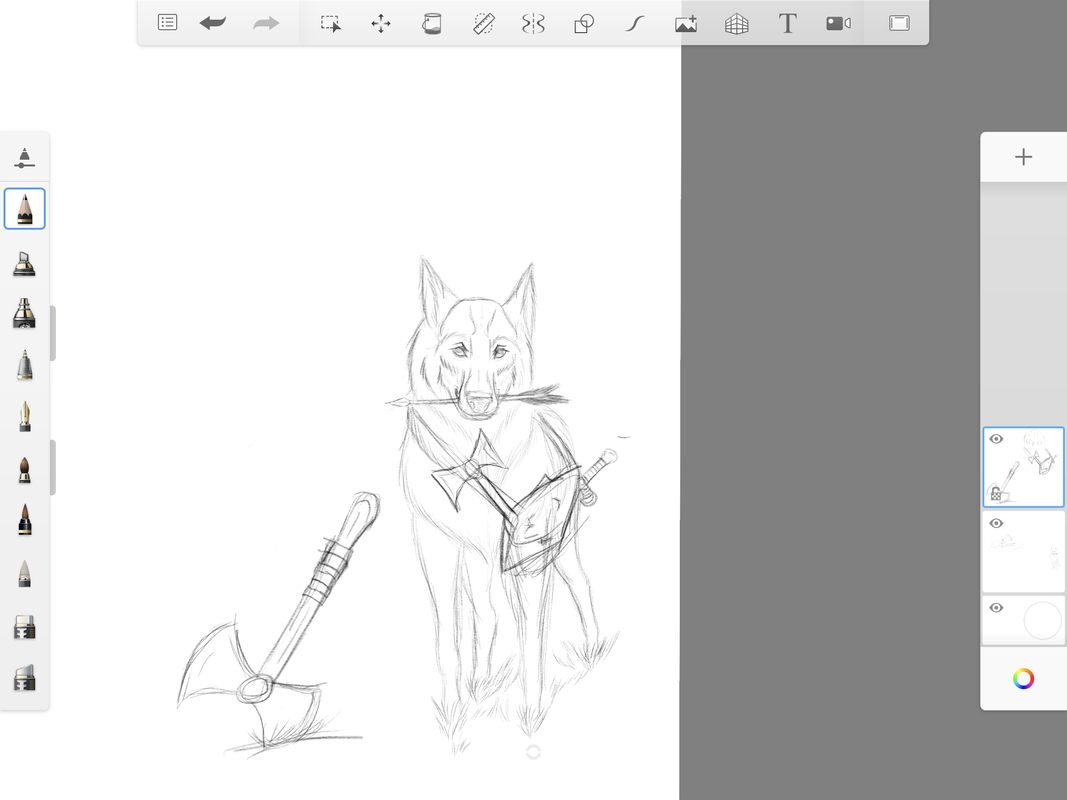The image size is (1067, 800).
Task: Select the Flood Fill bucket tool
Action: [x=431, y=23]
